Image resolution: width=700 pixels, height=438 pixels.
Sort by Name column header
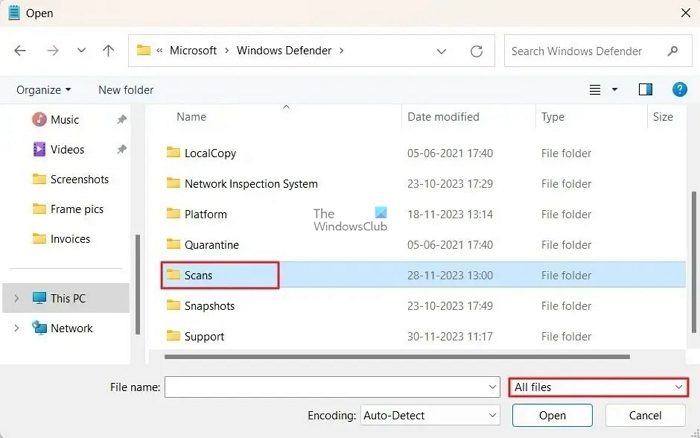point(191,117)
